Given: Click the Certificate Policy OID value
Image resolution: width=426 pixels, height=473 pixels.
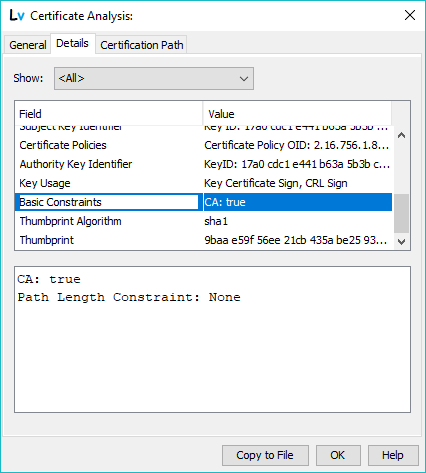Looking at the screenshot, I should click(297, 145).
